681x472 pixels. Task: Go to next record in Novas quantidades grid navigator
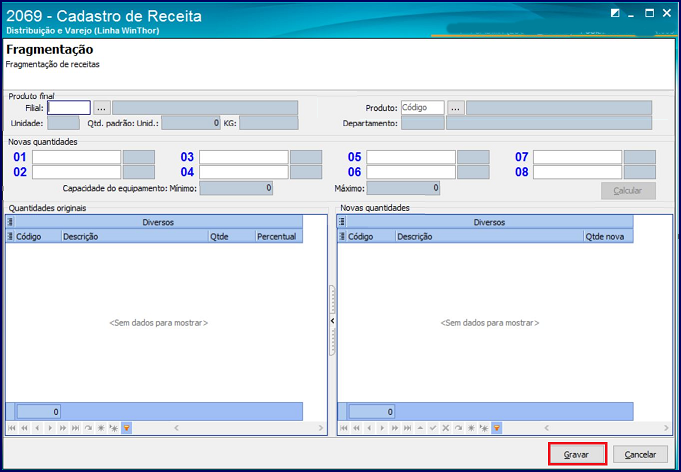[x=382, y=428]
